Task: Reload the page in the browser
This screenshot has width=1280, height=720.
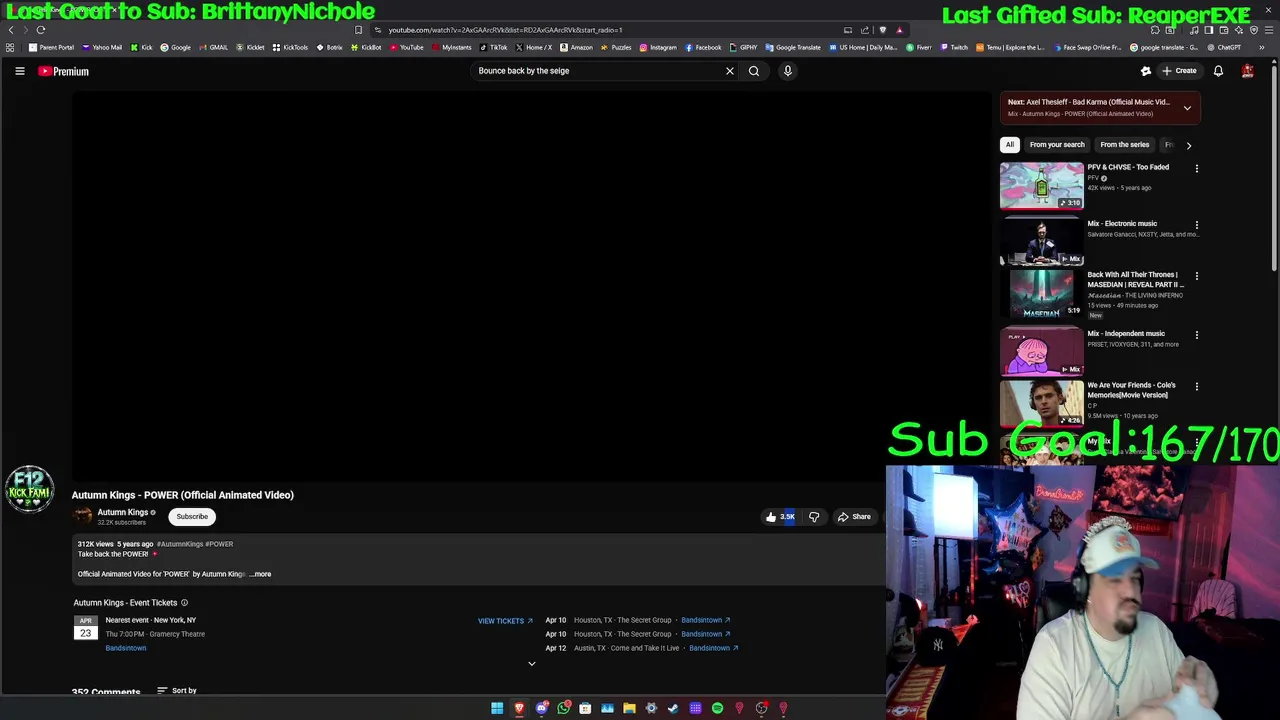Action: coord(41,30)
